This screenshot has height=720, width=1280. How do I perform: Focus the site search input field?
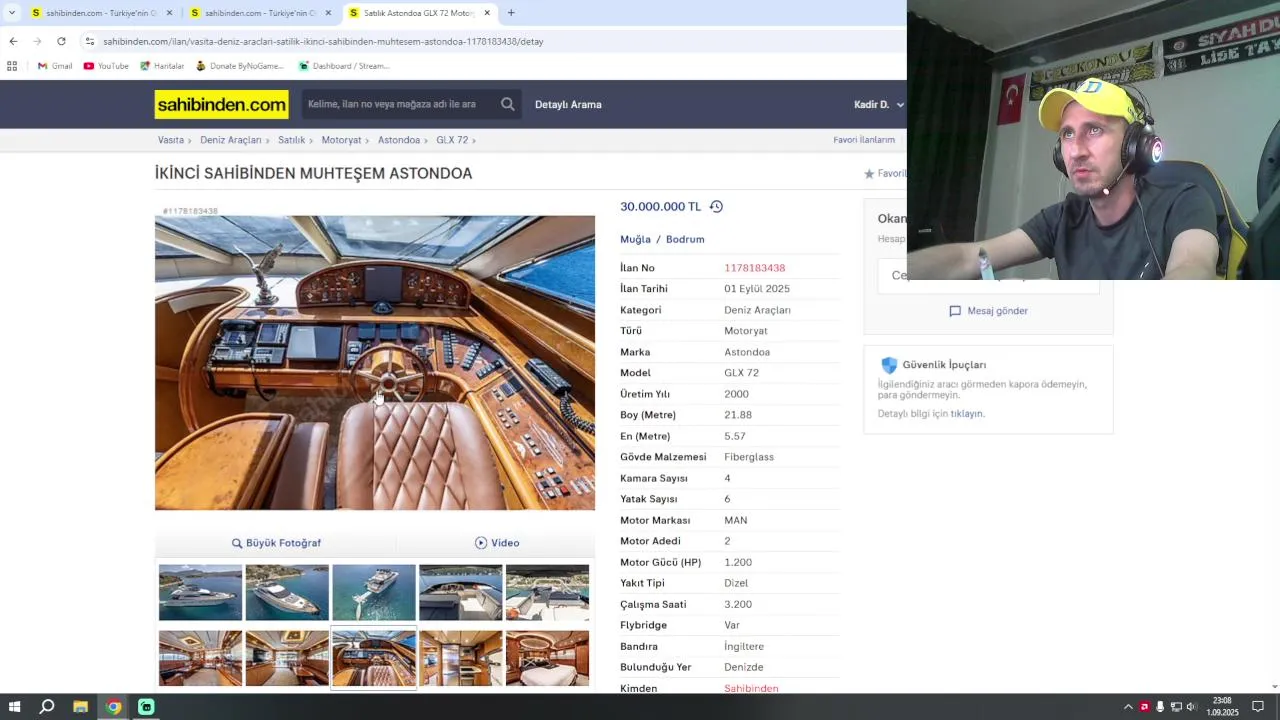399,104
